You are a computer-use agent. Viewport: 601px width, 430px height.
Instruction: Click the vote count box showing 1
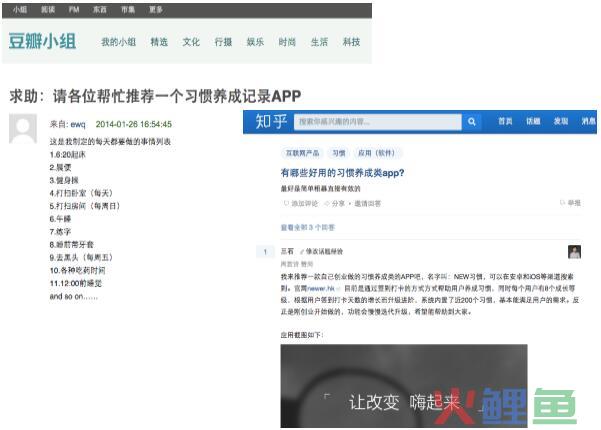[x=265, y=252]
